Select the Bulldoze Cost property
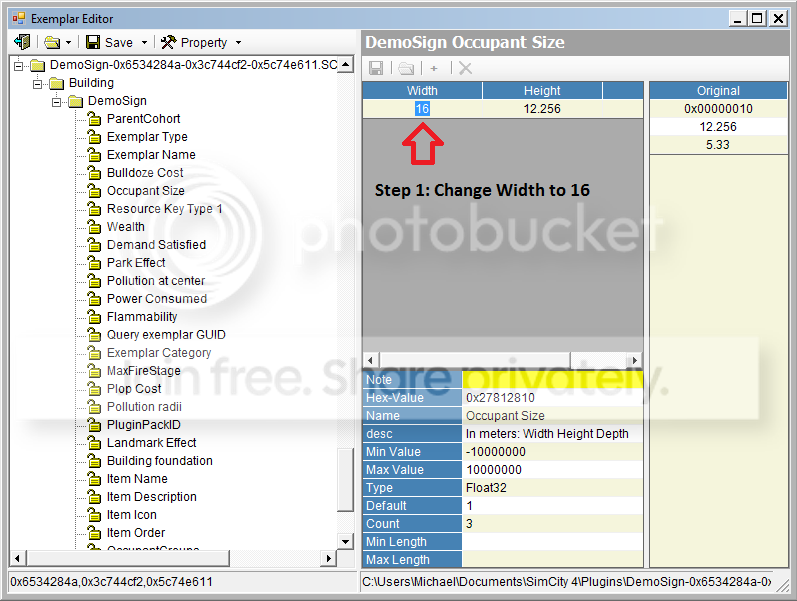The image size is (797, 601). point(145,173)
